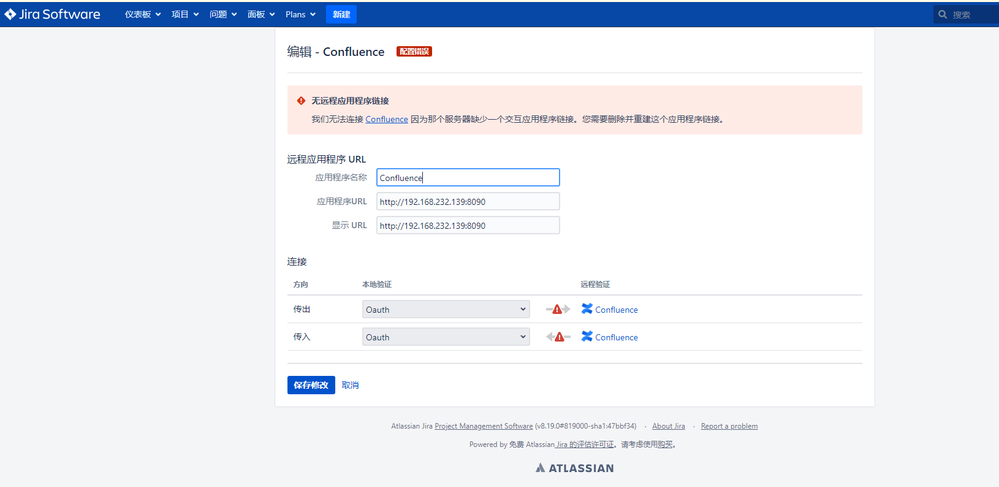
Task: Click the 远程验证 column header
Action: pos(595,284)
